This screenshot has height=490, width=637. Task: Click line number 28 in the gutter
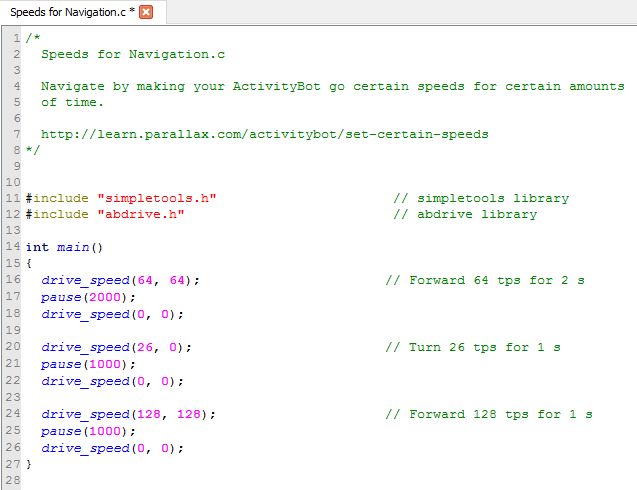click(x=12, y=481)
